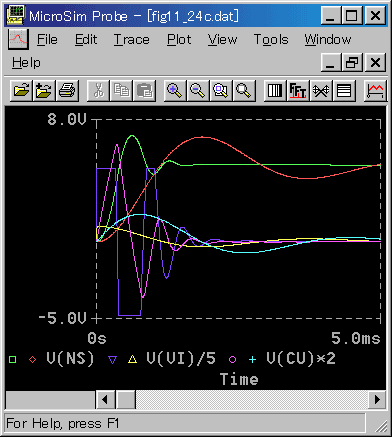Image resolution: width=392 pixels, height=437 pixels.
Task: Click the Zoom Out magnifier icon
Action: coord(198,90)
